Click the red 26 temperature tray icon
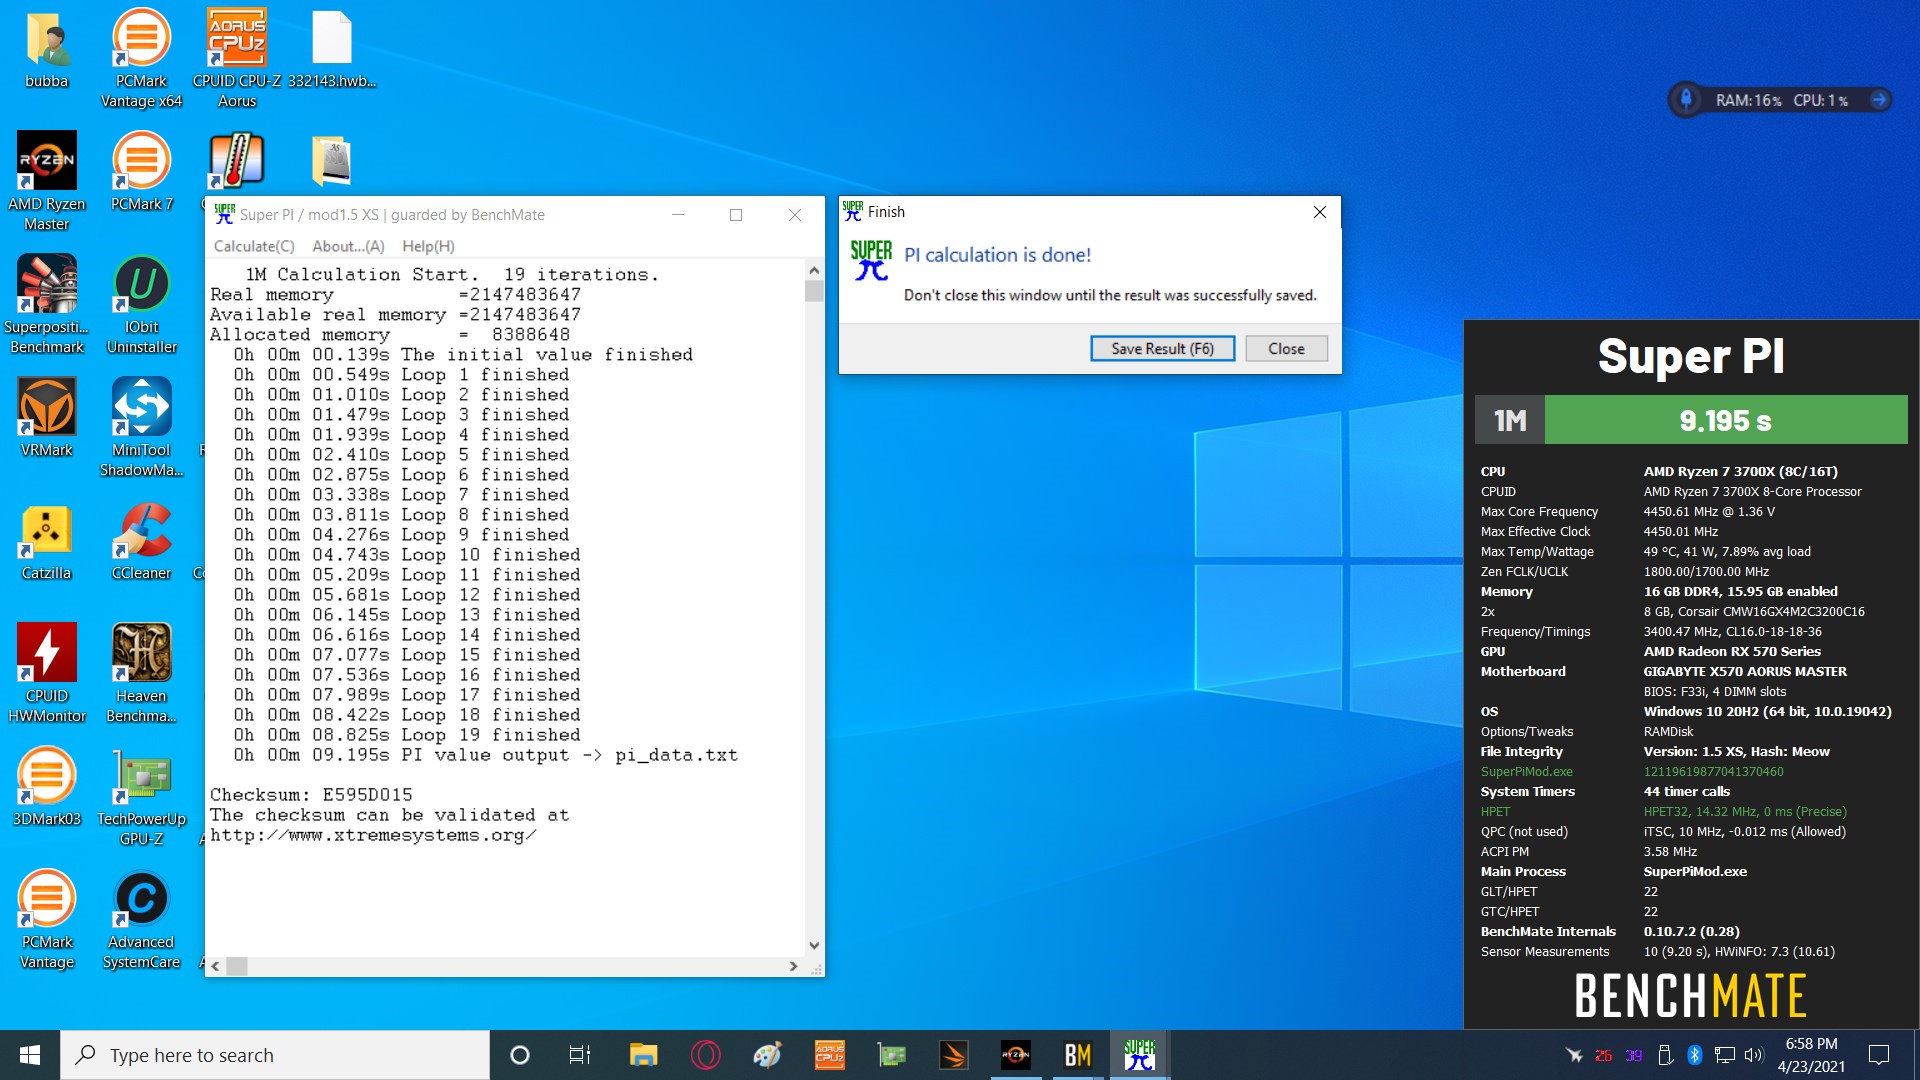The height and width of the screenshot is (1080, 1920). pos(1603,1055)
